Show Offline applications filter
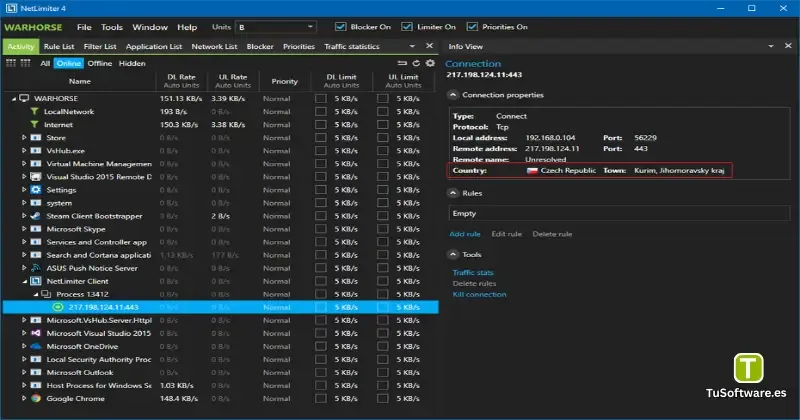This screenshot has width=800, height=420. (x=99, y=63)
